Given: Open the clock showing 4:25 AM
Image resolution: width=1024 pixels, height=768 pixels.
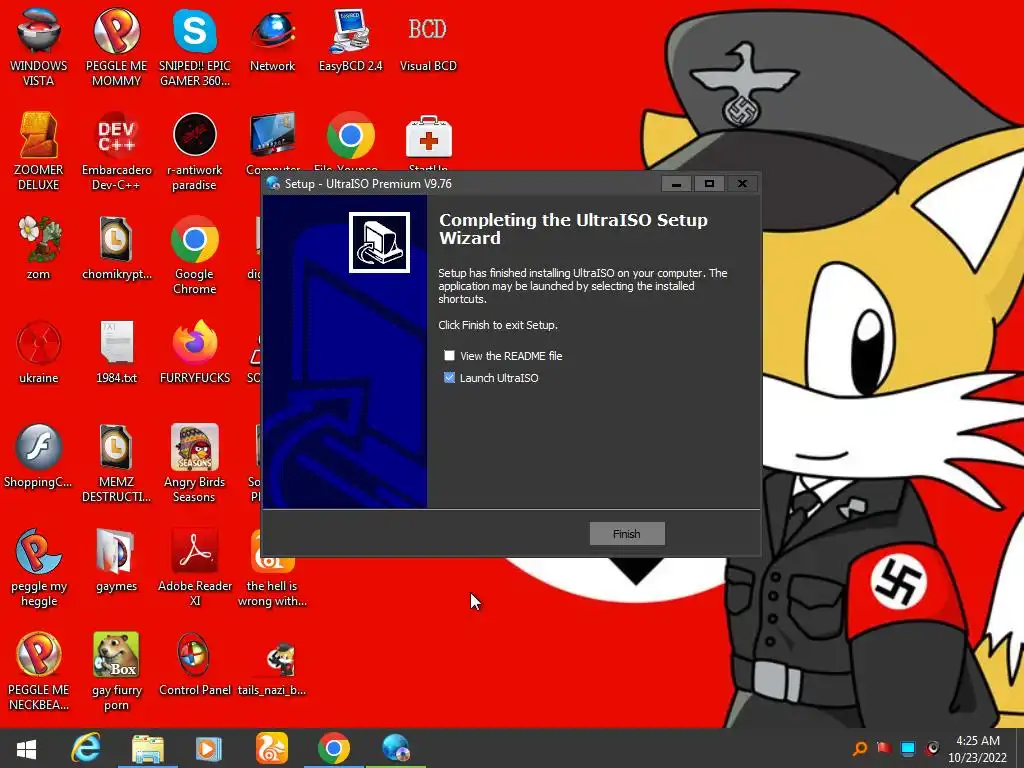Looking at the screenshot, I should pyautogui.click(x=978, y=749).
